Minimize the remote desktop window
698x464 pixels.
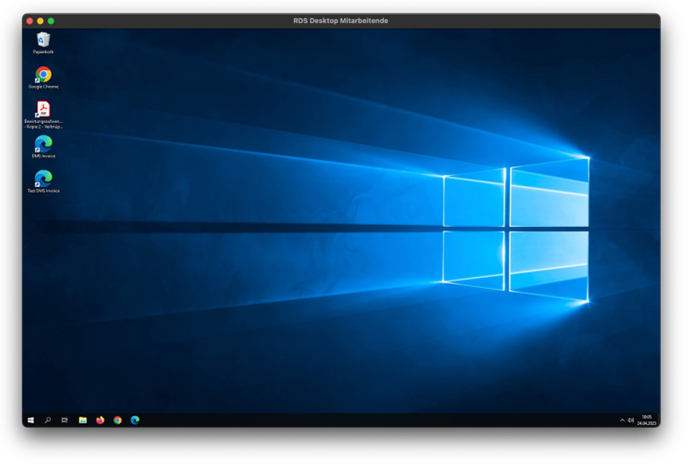click(x=40, y=20)
